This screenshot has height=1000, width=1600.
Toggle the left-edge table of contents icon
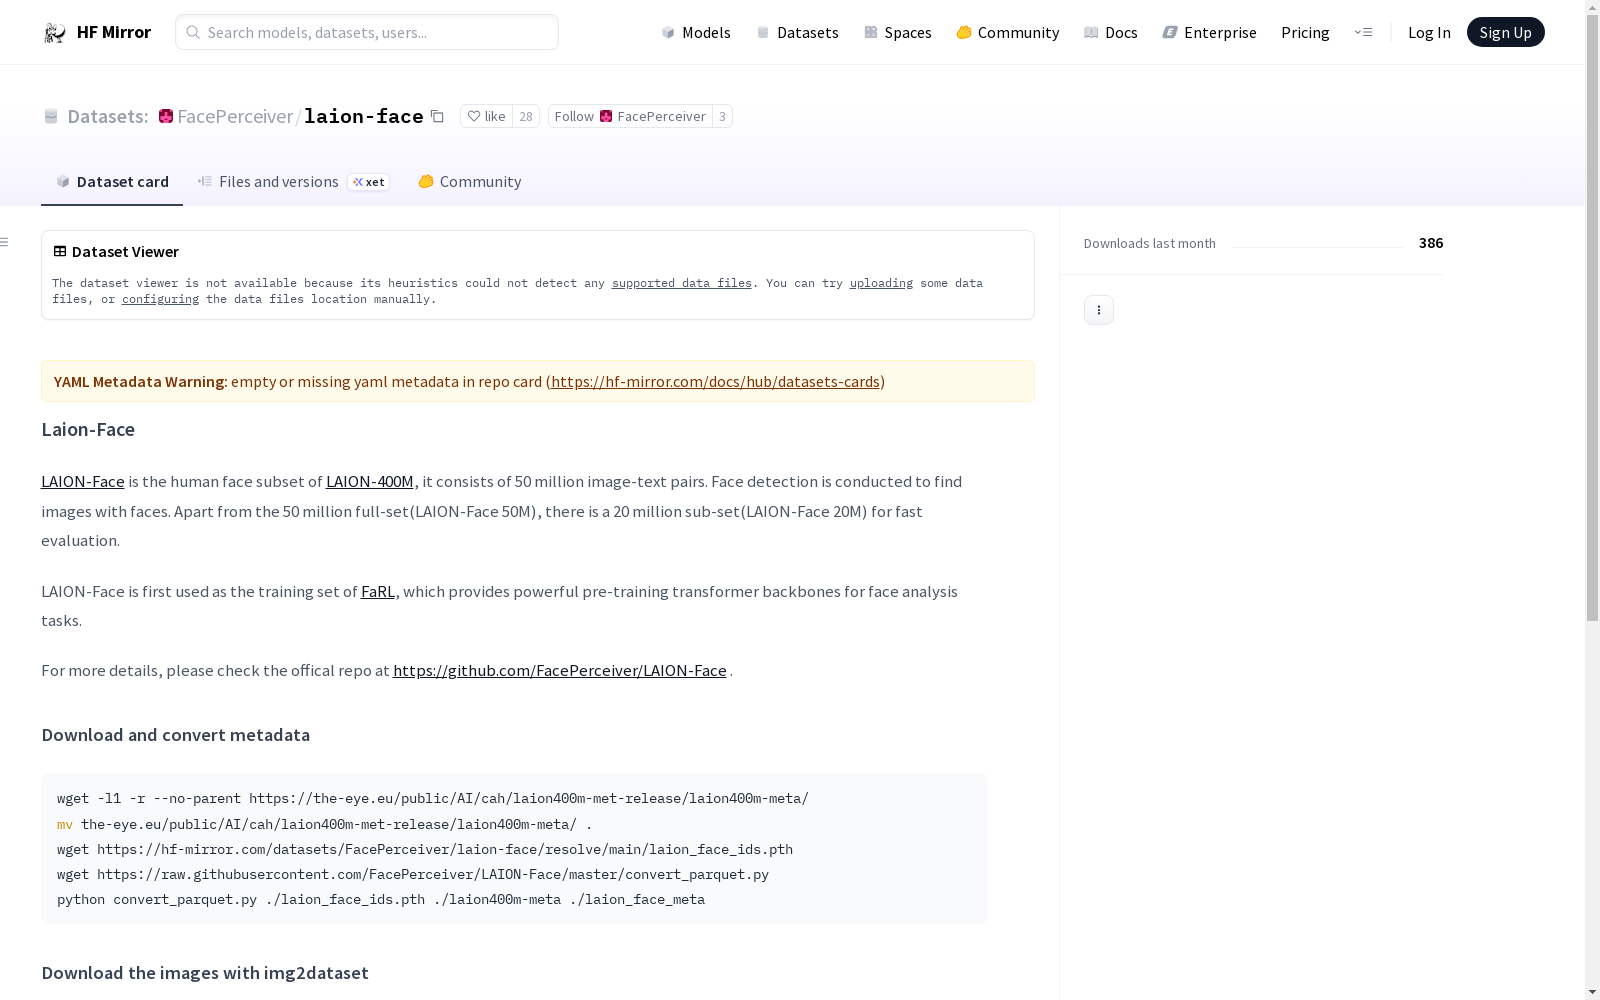tap(5, 242)
